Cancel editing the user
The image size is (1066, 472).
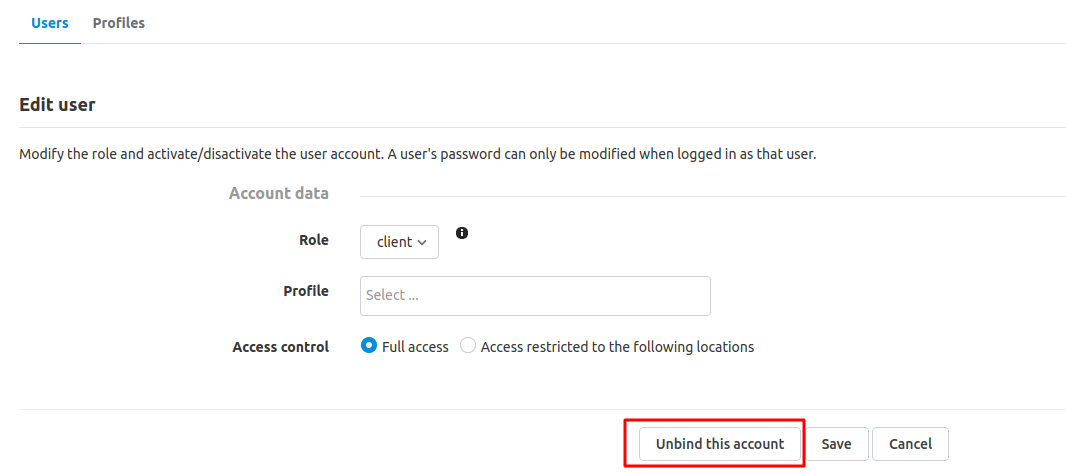pyautogui.click(x=910, y=444)
